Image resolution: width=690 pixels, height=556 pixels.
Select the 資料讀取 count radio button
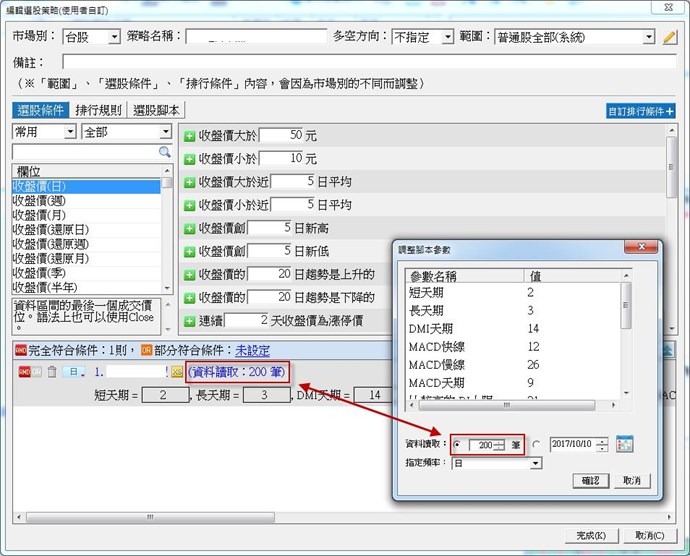[x=458, y=445]
